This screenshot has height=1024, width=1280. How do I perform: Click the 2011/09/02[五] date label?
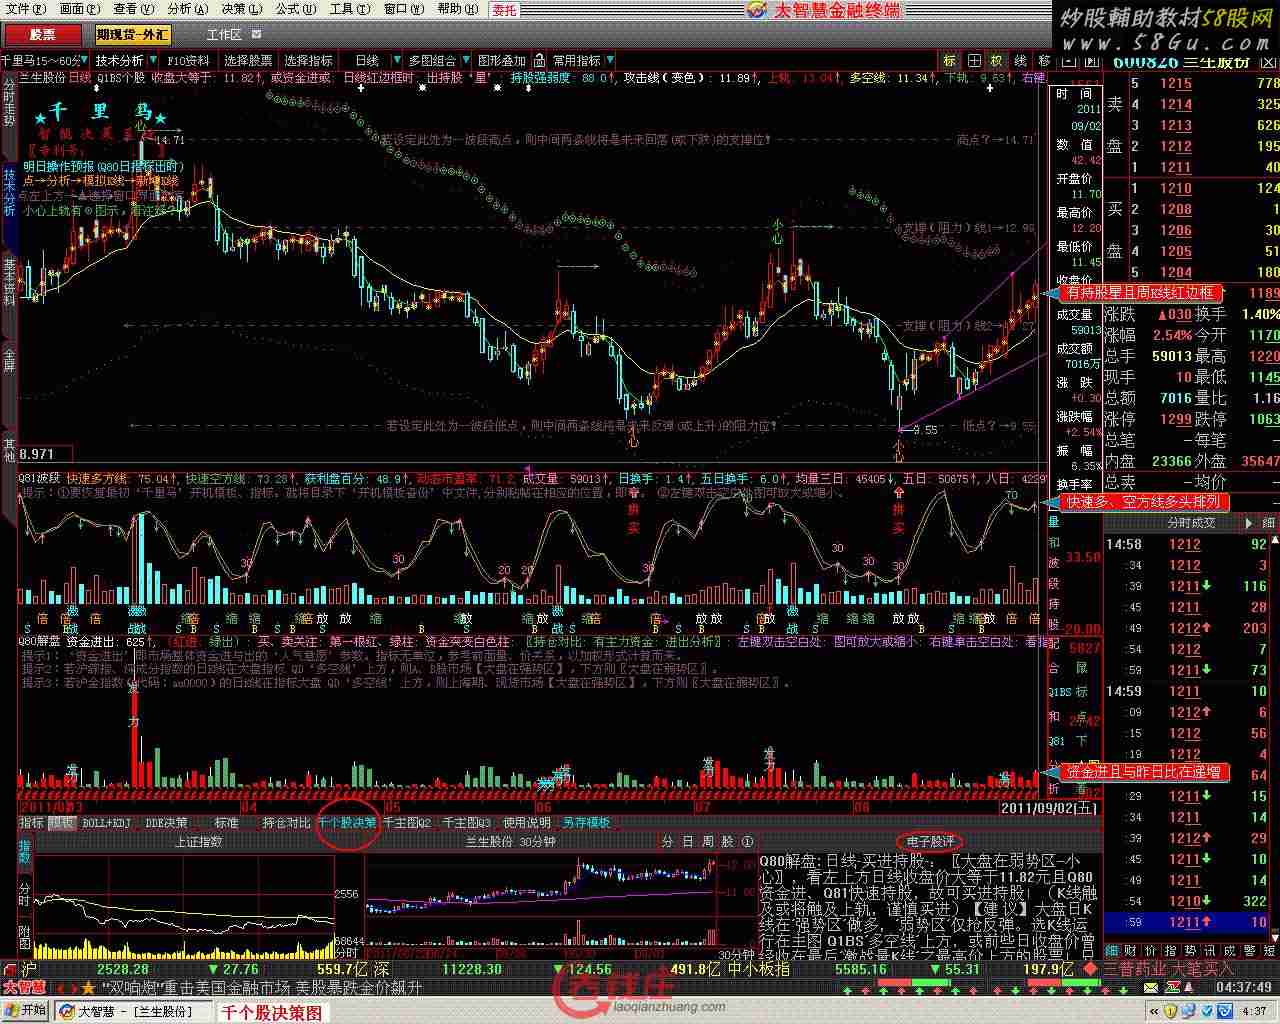tap(1050, 806)
